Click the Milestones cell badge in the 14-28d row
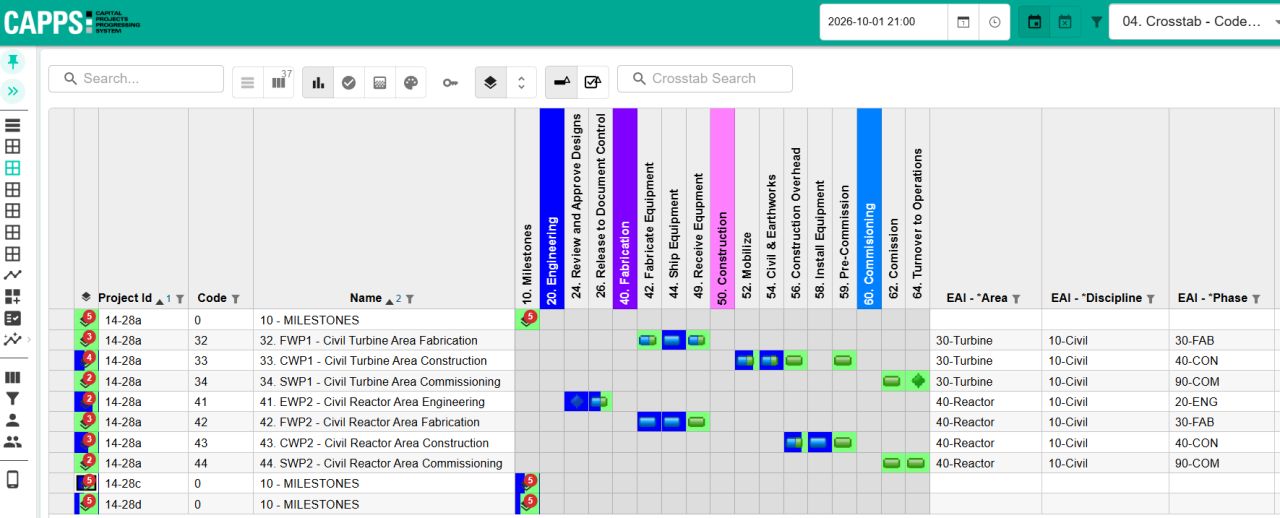Screen dimensions: 1280x518 pyautogui.click(x=528, y=504)
